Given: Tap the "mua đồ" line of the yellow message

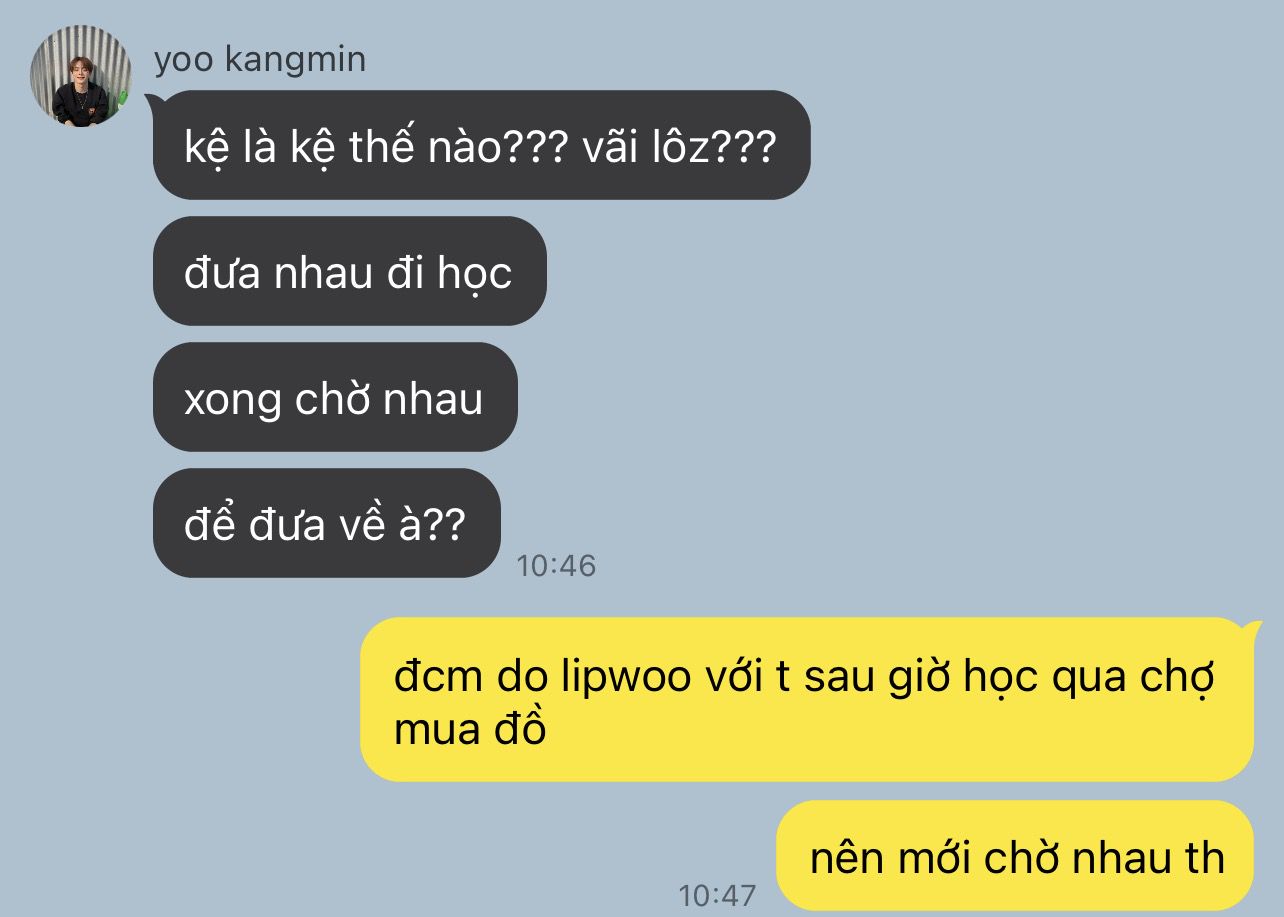Looking at the screenshot, I should pyautogui.click(x=470, y=730).
